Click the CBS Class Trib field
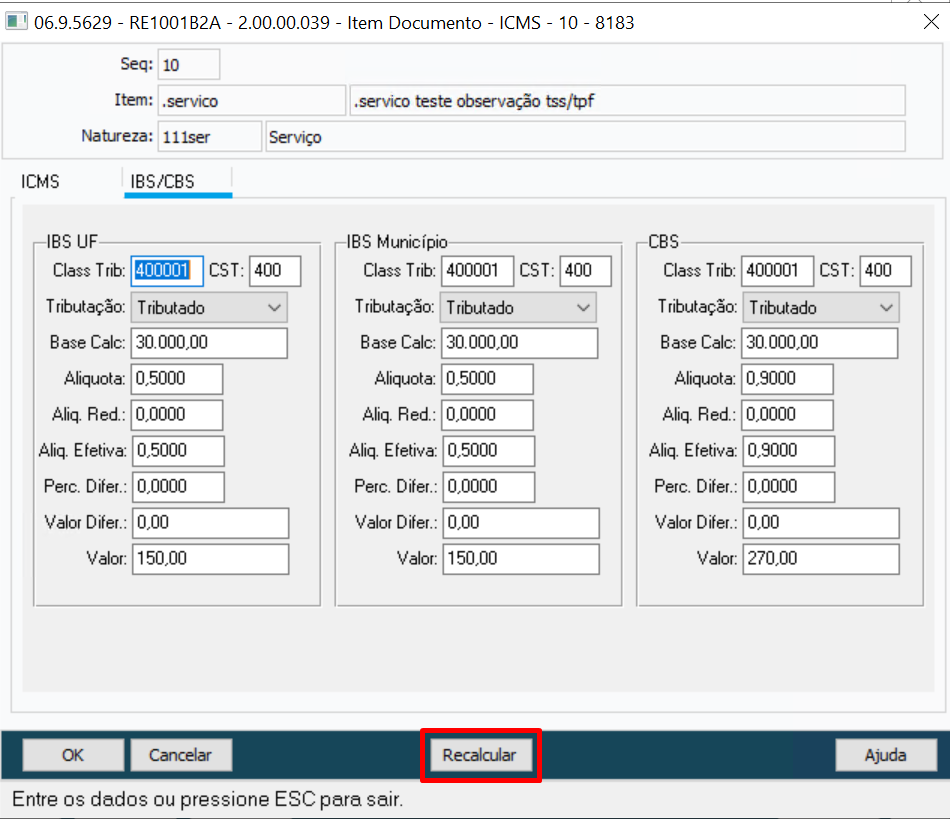 (777, 270)
